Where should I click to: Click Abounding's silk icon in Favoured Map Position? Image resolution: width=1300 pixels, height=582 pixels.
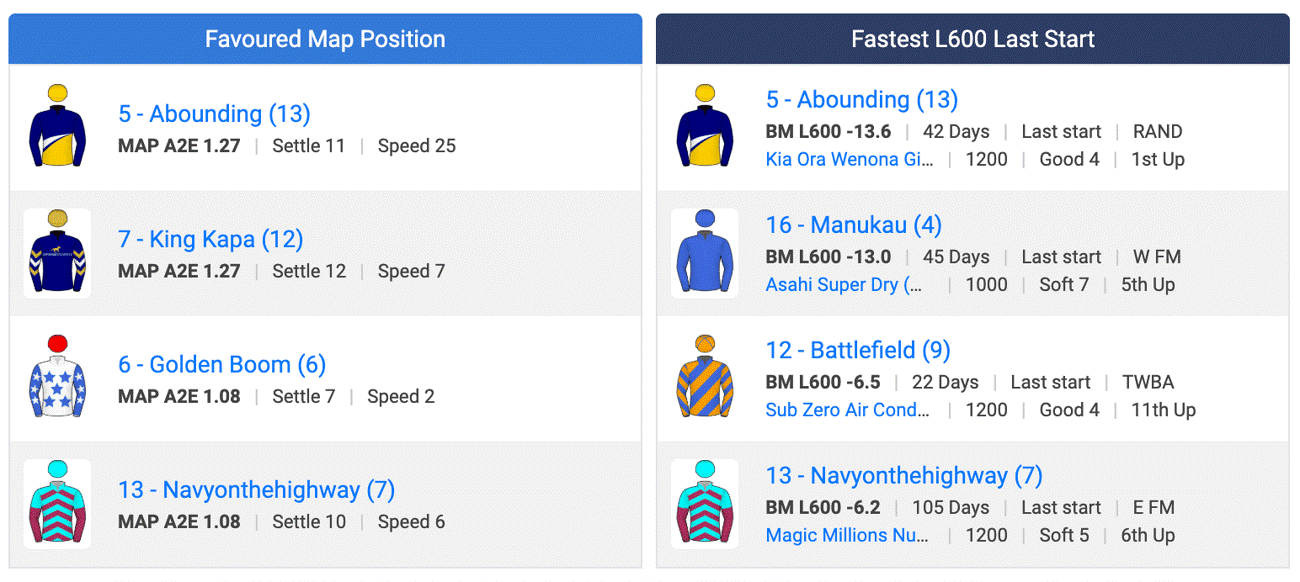pos(57,128)
